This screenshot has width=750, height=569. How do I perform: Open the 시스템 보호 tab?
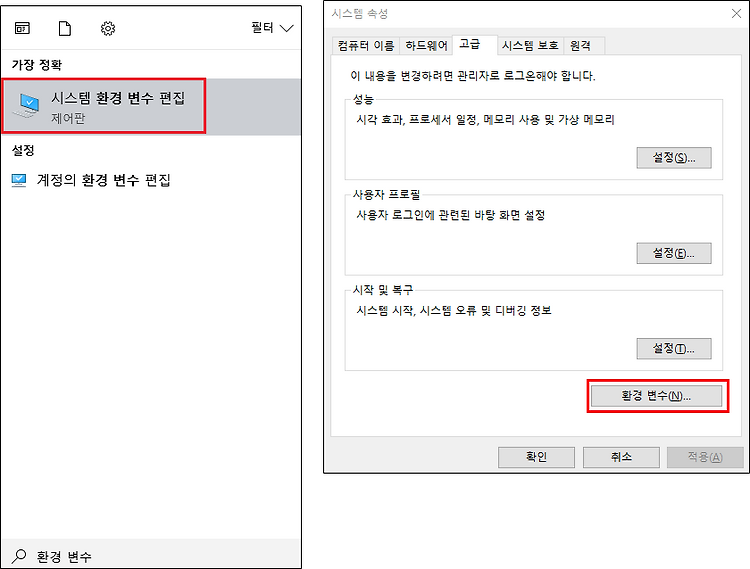[530, 45]
